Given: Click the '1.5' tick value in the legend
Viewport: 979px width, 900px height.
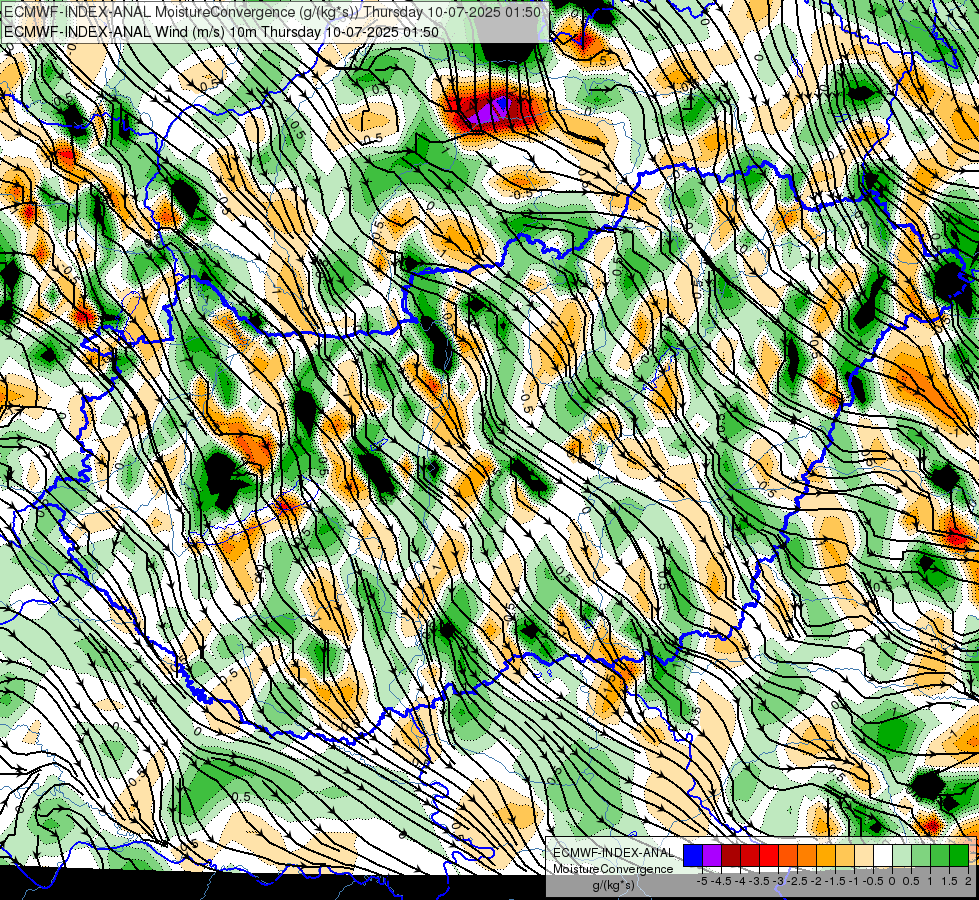Looking at the screenshot, I should (950, 881).
